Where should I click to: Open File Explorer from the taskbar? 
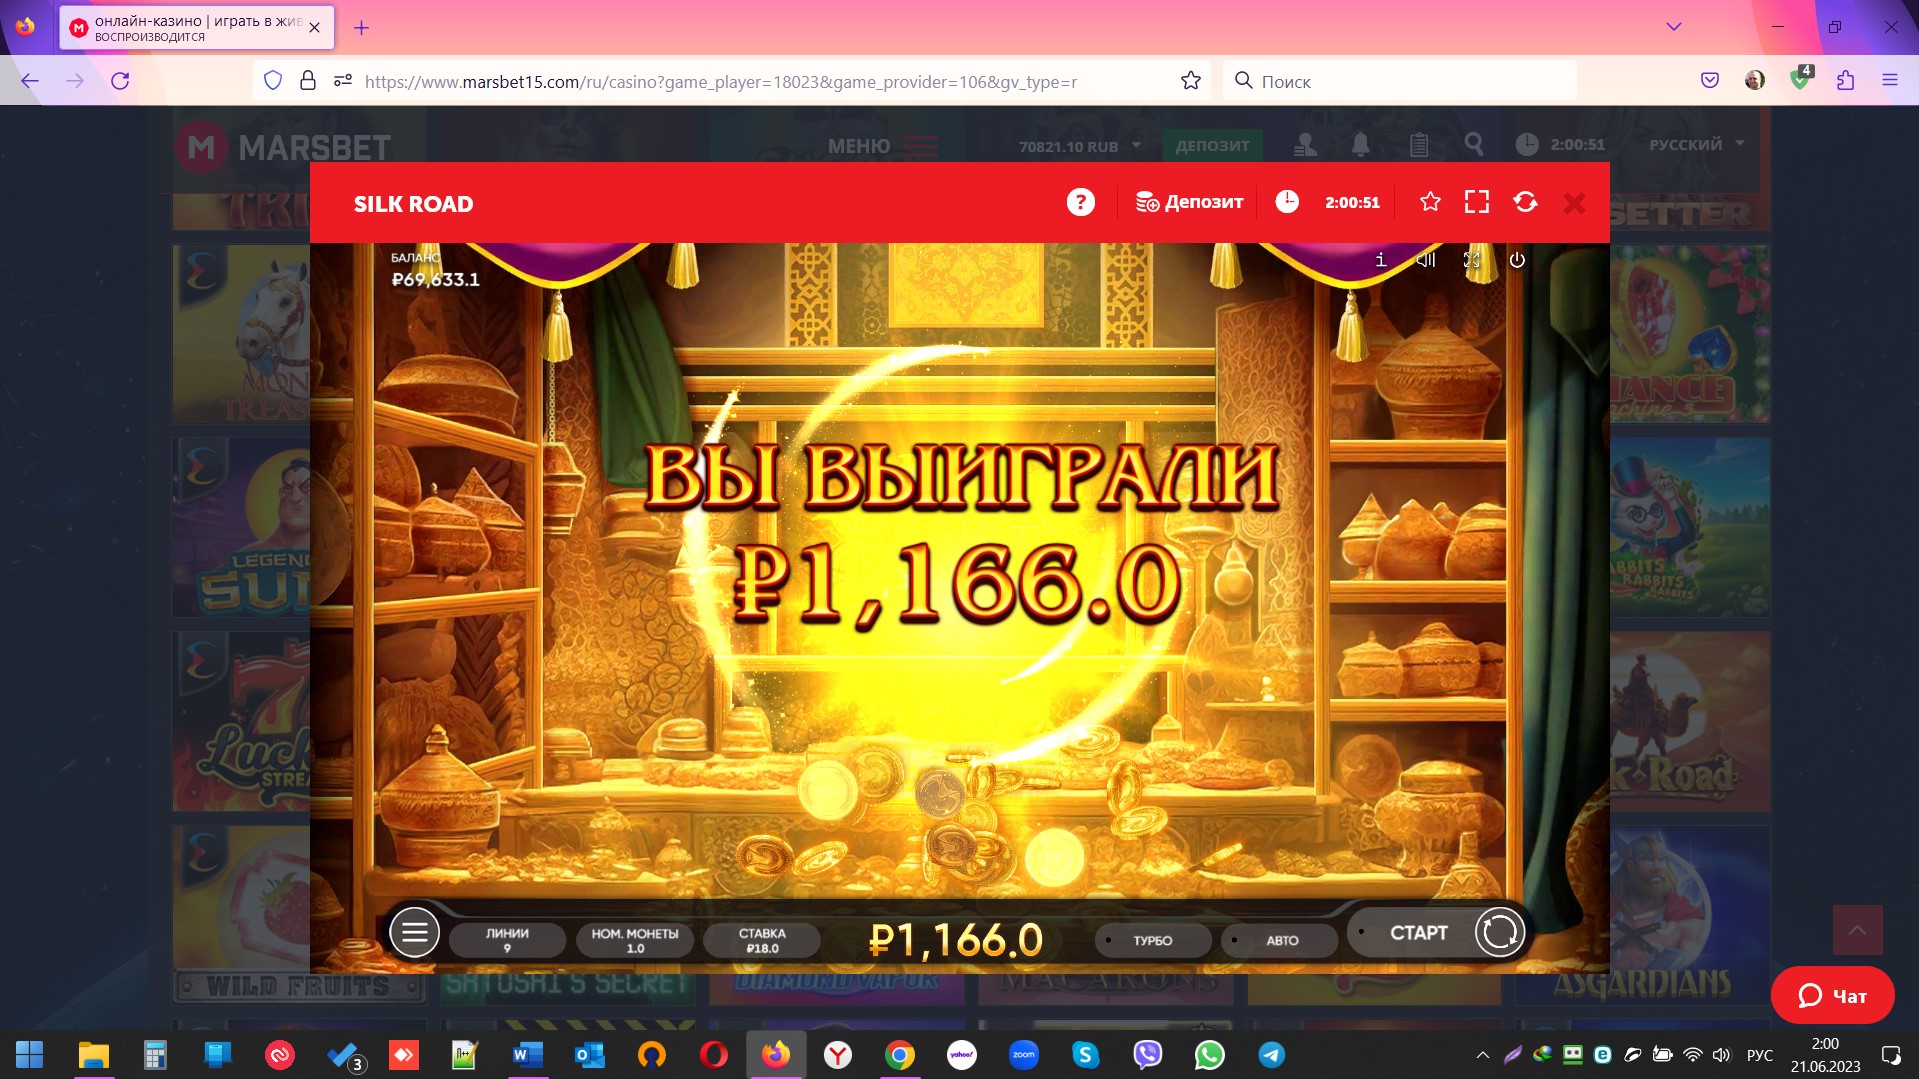point(93,1055)
